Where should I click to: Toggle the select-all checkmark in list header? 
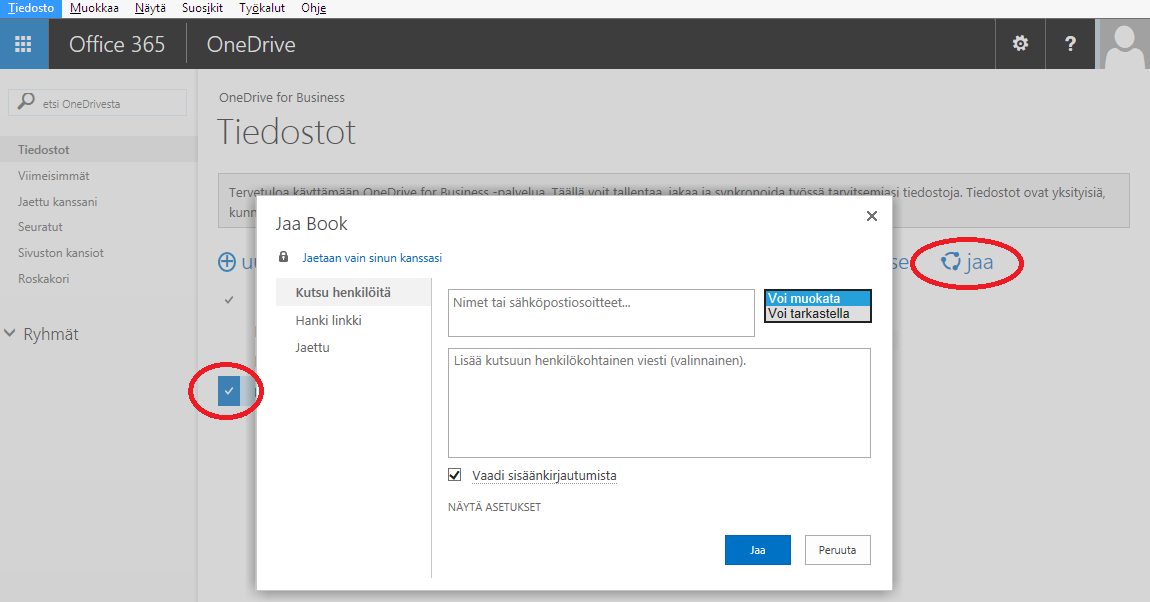click(229, 300)
